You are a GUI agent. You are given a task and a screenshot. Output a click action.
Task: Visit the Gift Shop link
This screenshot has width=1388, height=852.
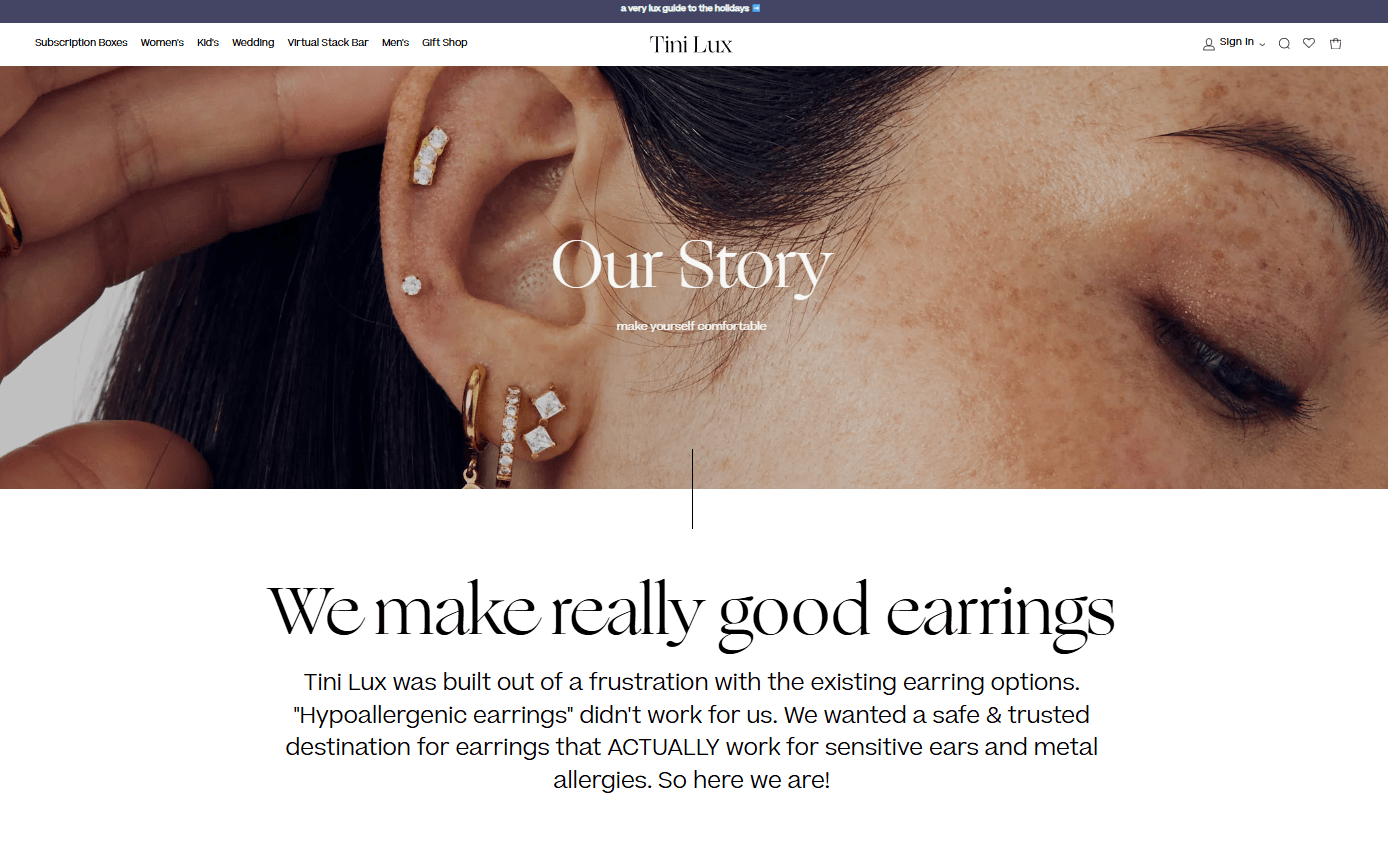[x=445, y=43]
